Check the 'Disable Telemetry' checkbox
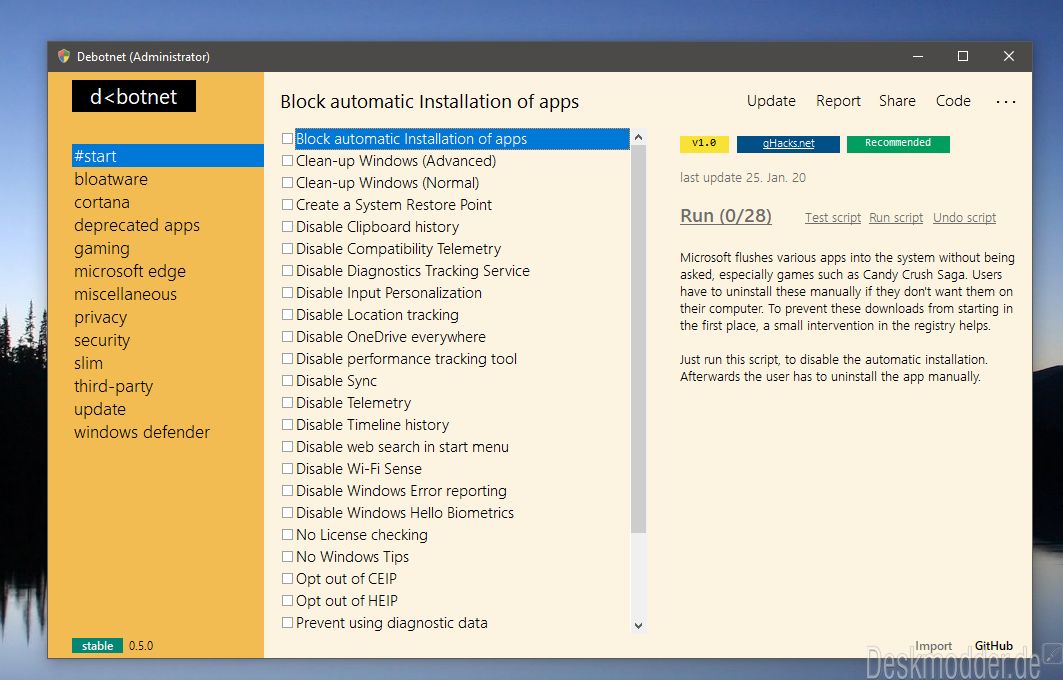 pos(287,403)
